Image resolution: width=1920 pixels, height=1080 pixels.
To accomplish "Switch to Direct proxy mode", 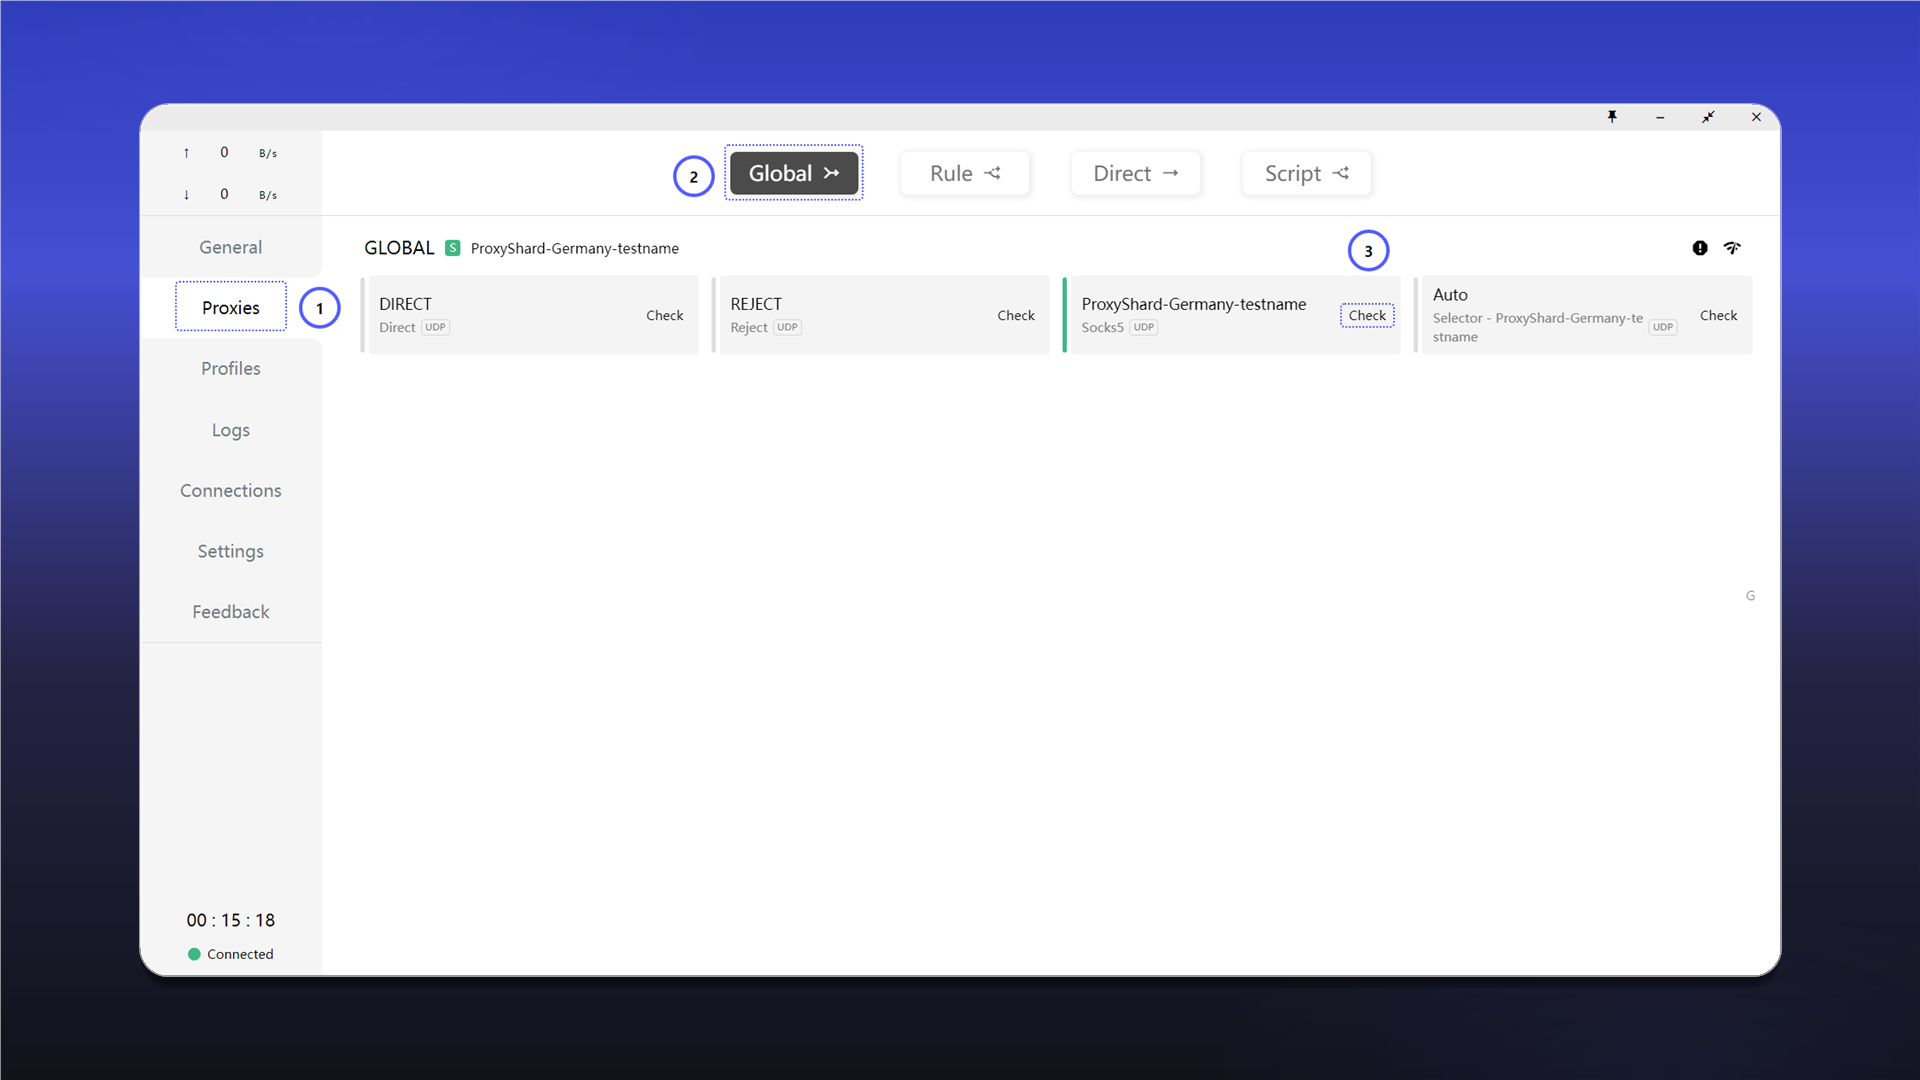I will tap(1136, 173).
